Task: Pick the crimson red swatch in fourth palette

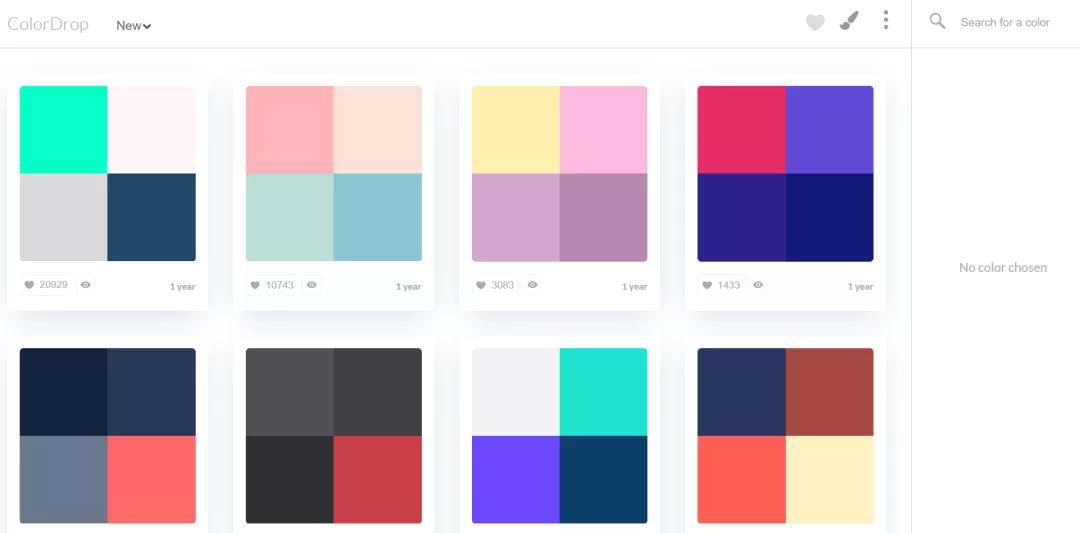Action: 741,129
